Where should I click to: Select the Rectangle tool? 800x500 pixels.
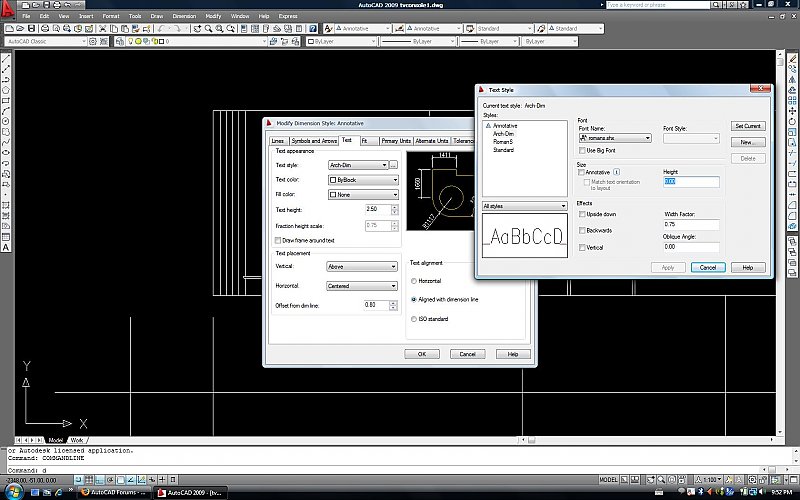coord(6,101)
